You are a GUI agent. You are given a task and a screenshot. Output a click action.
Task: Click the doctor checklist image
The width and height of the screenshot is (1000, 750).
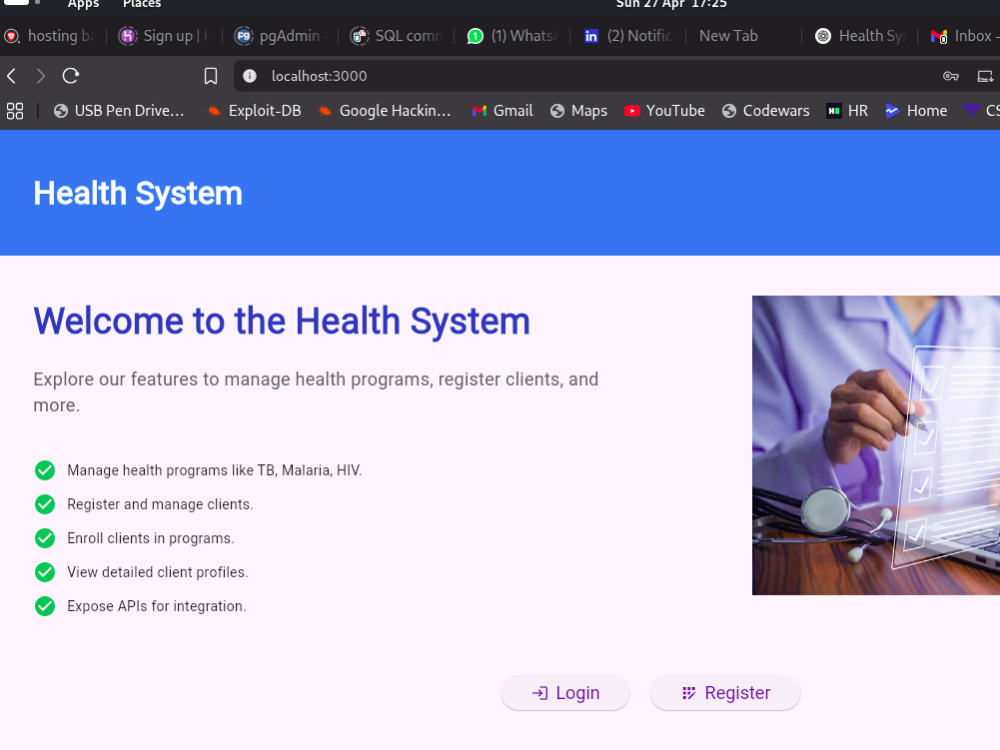(x=876, y=445)
